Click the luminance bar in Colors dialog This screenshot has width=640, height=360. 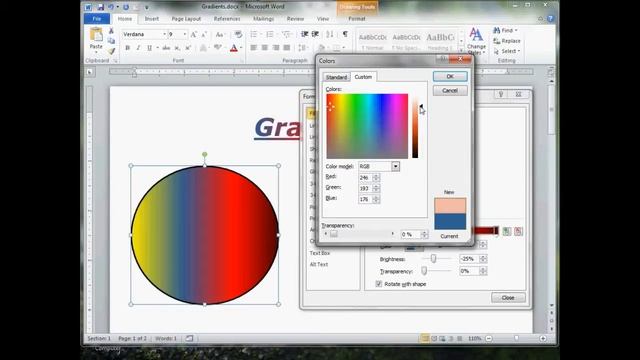click(415, 128)
